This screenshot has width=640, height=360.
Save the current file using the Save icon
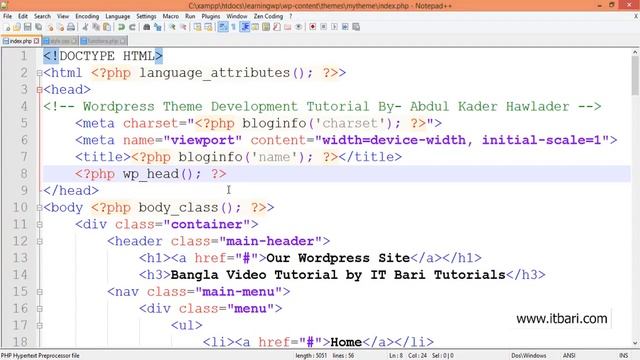click(27, 27)
